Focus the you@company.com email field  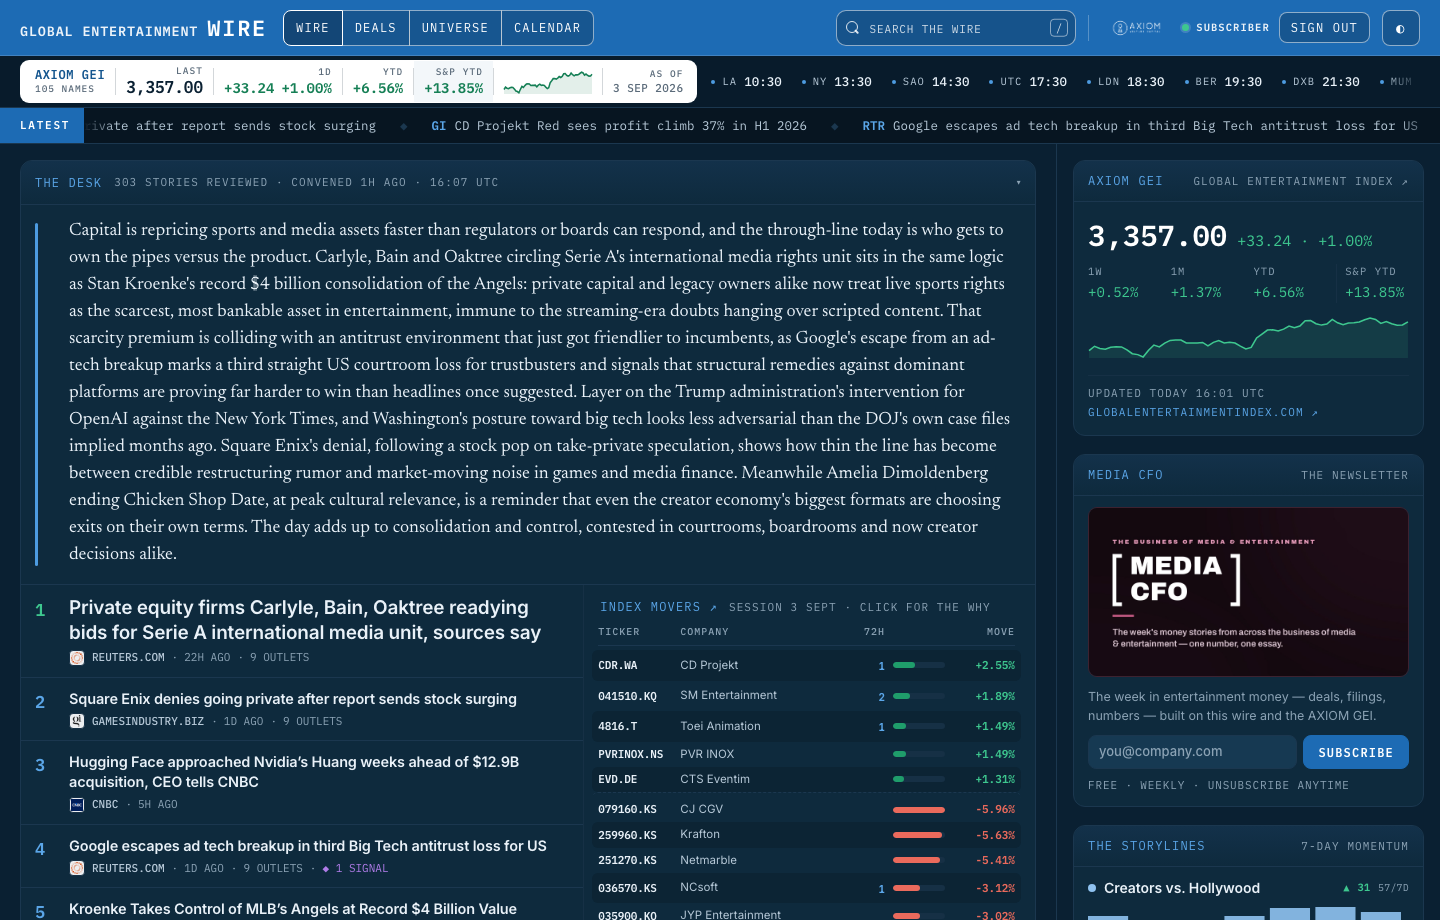pyautogui.click(x=1192, y=752)
